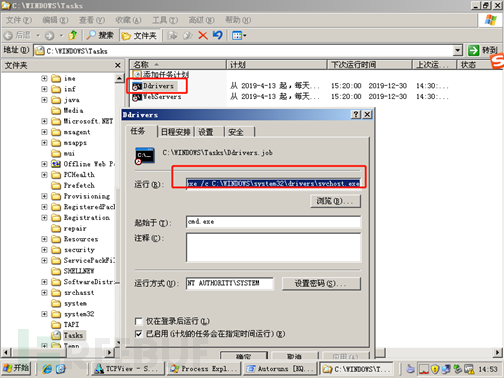Open Add Scheduled Task (添加任务计划) item
The image size is (504, 378).
161,74
